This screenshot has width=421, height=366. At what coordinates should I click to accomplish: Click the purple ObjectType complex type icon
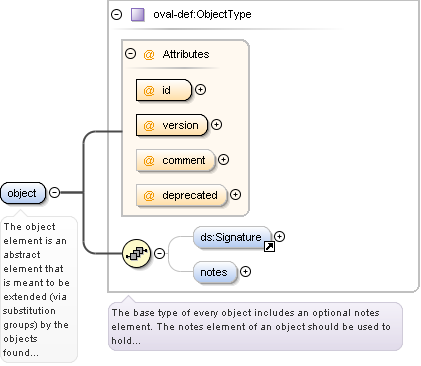click(138, 15)
